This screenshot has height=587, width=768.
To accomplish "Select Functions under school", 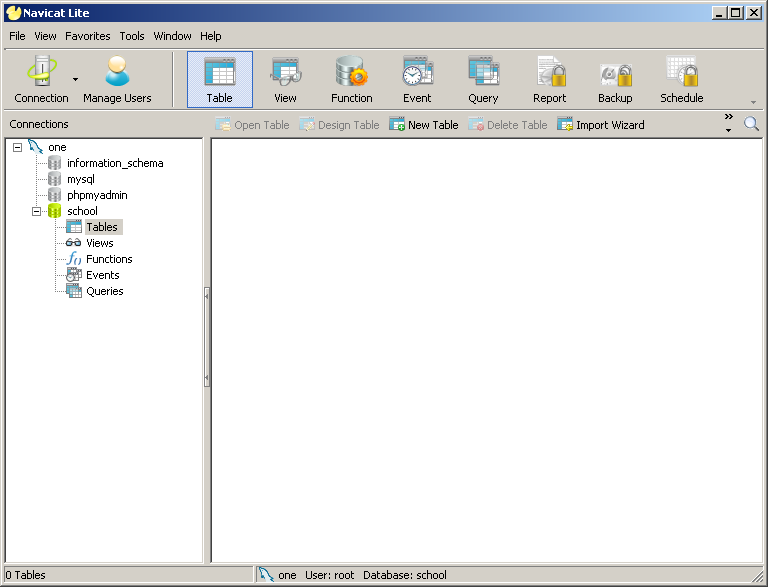I will click(109, 259).
